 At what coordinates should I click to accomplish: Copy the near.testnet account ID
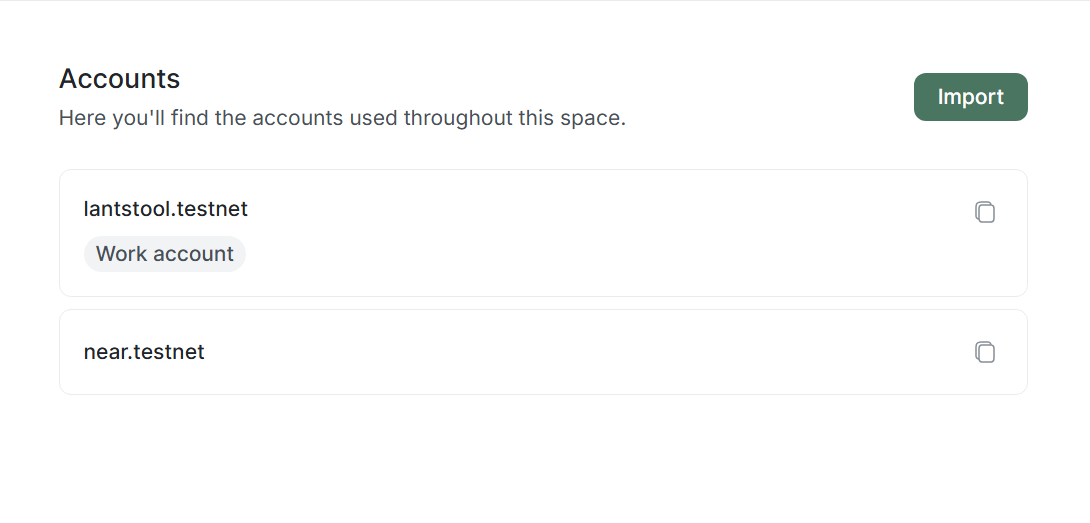click(985, 352)
